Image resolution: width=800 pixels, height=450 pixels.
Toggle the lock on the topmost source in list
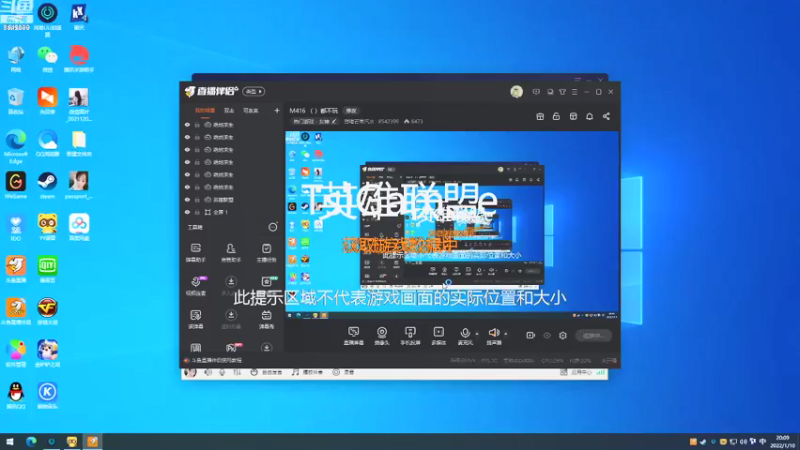(x=197, y=124)
